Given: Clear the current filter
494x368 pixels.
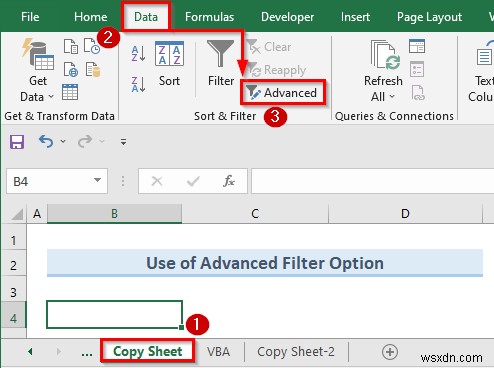Looking at the screenshot, I should pyautogui.click(x=269, y=47).
